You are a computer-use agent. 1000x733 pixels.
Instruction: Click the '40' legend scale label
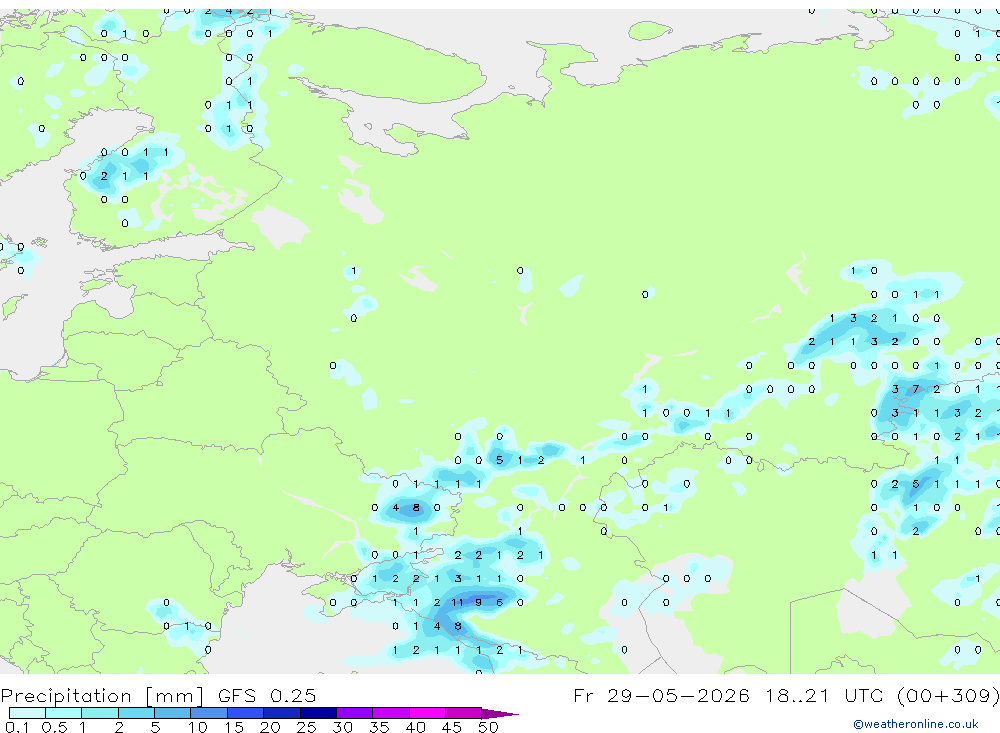(x=416, y=727)
